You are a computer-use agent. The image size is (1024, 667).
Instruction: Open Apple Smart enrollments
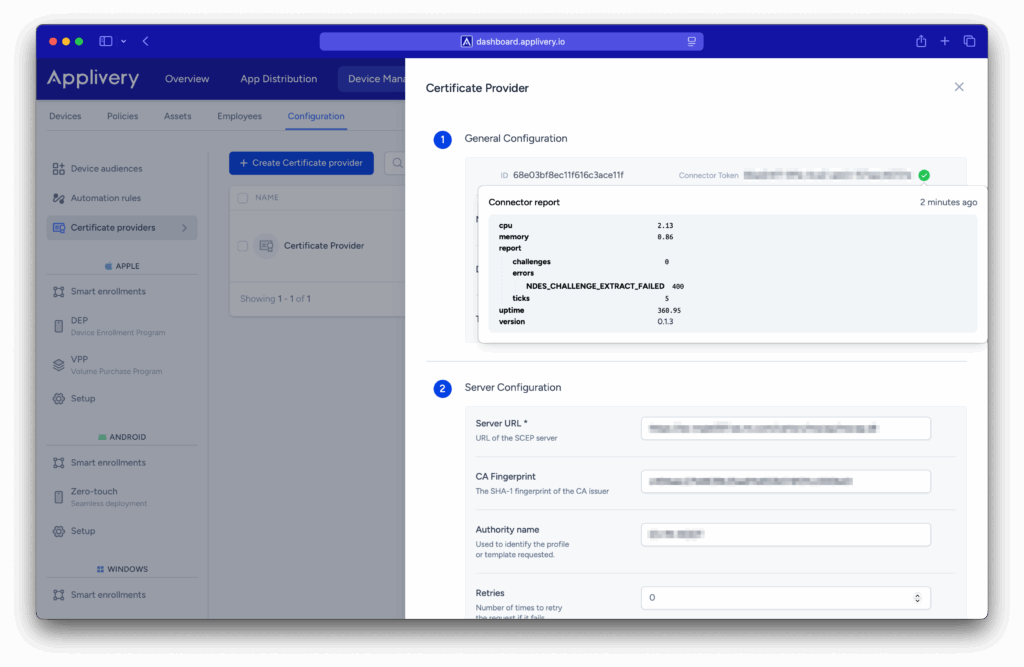(x=107, y=292)
